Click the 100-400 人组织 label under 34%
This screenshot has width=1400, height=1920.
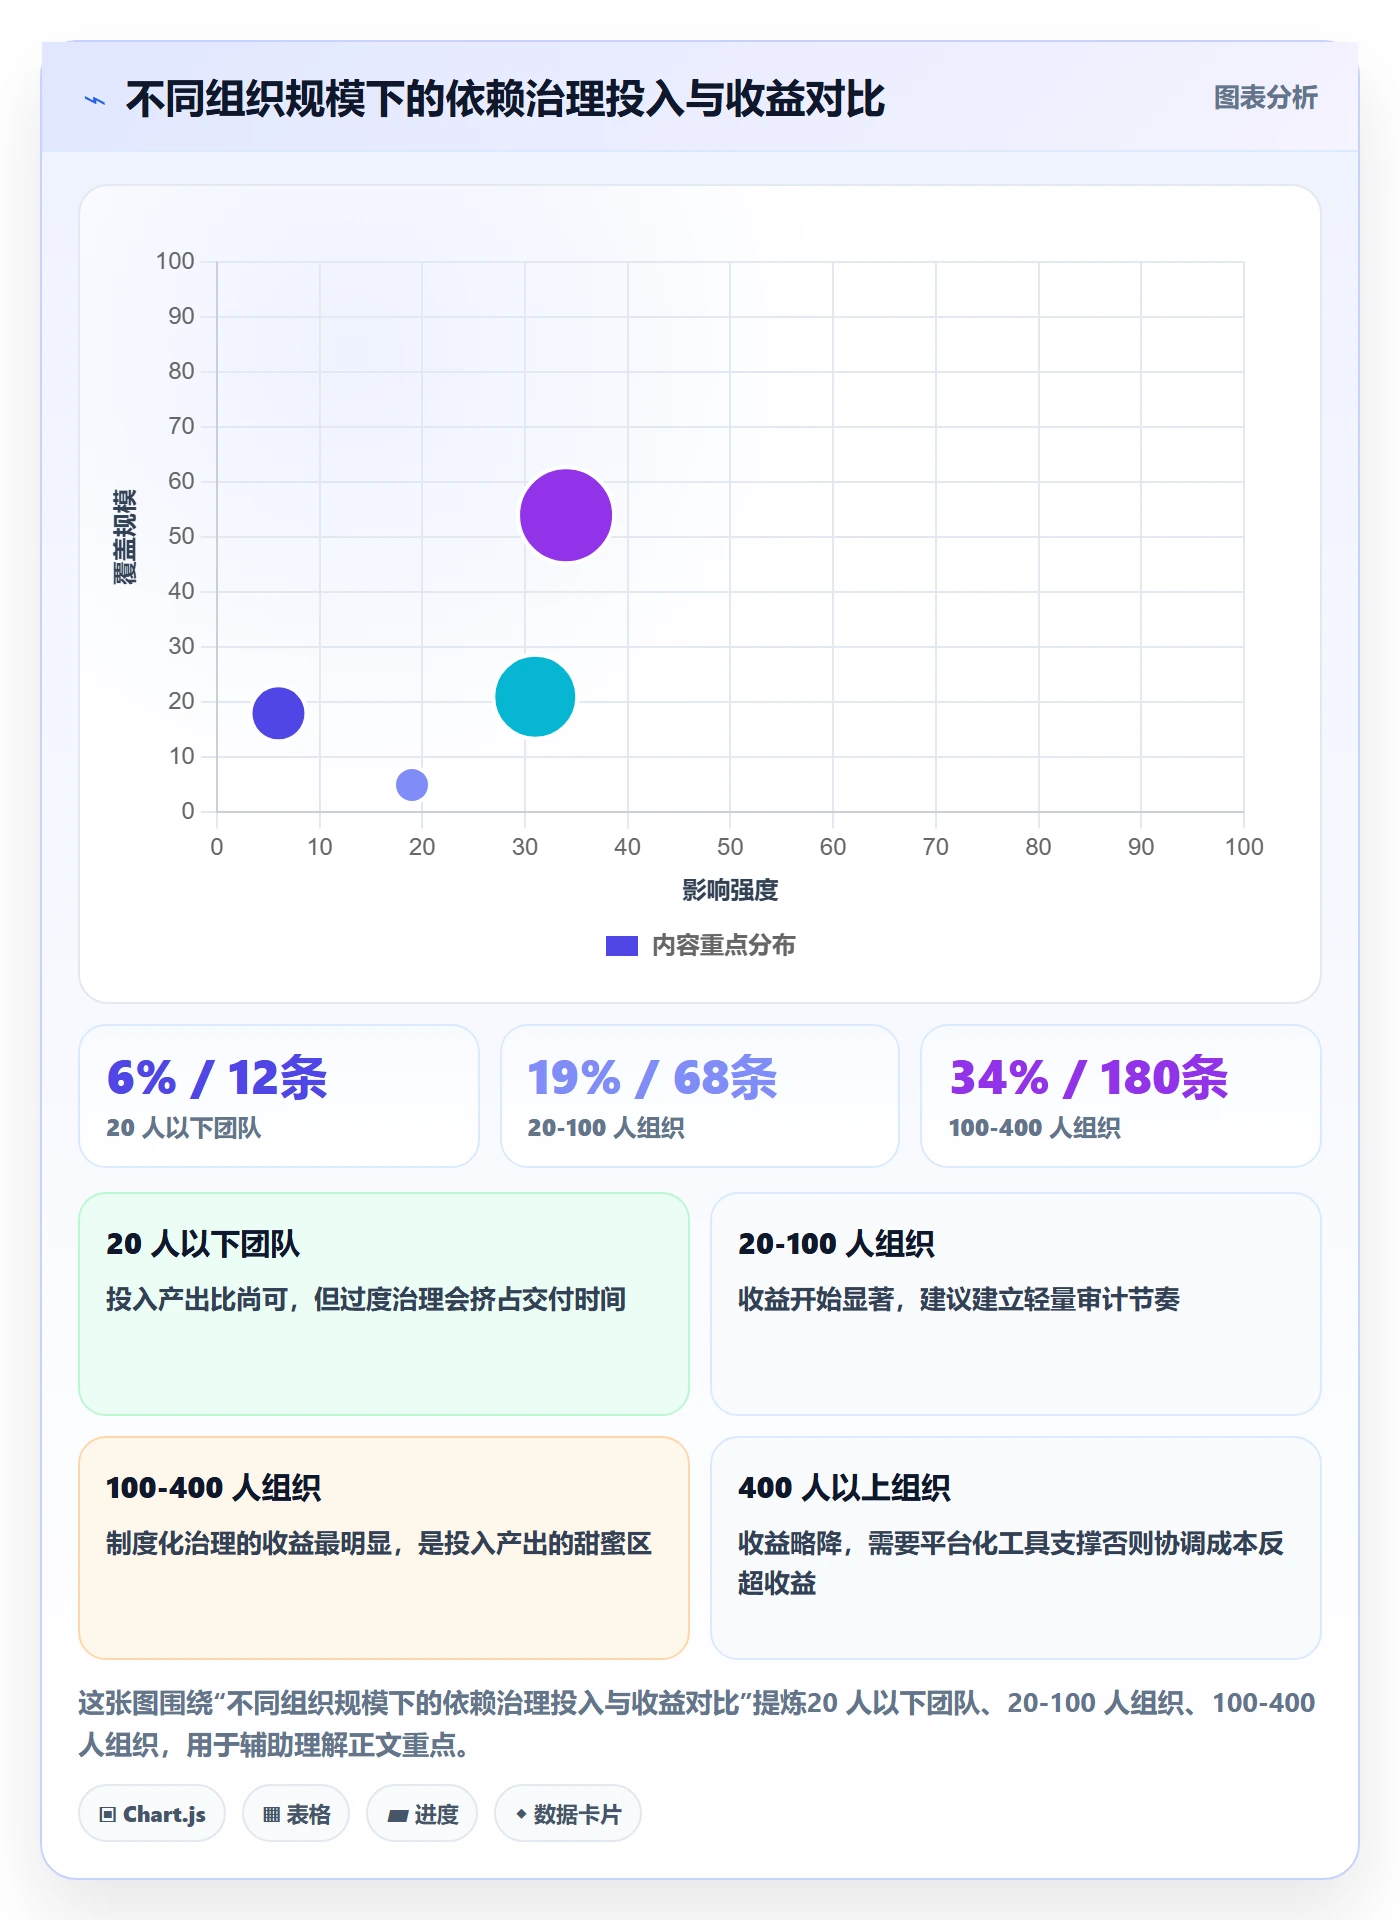click(1034, 1128)
